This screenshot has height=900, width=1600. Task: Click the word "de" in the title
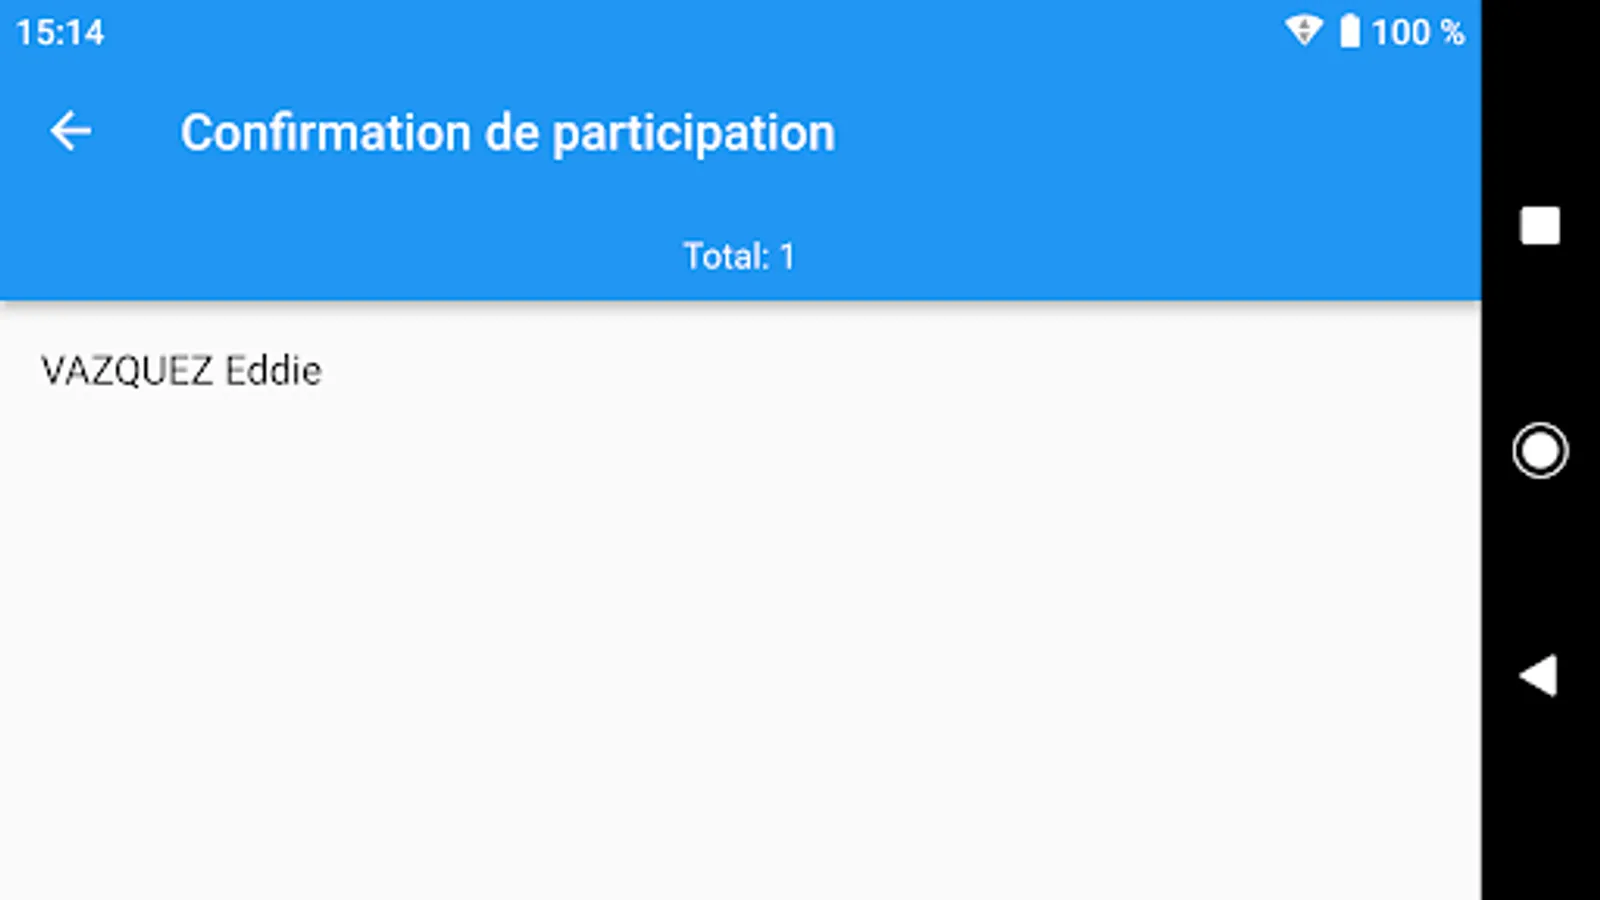[511, 133]
